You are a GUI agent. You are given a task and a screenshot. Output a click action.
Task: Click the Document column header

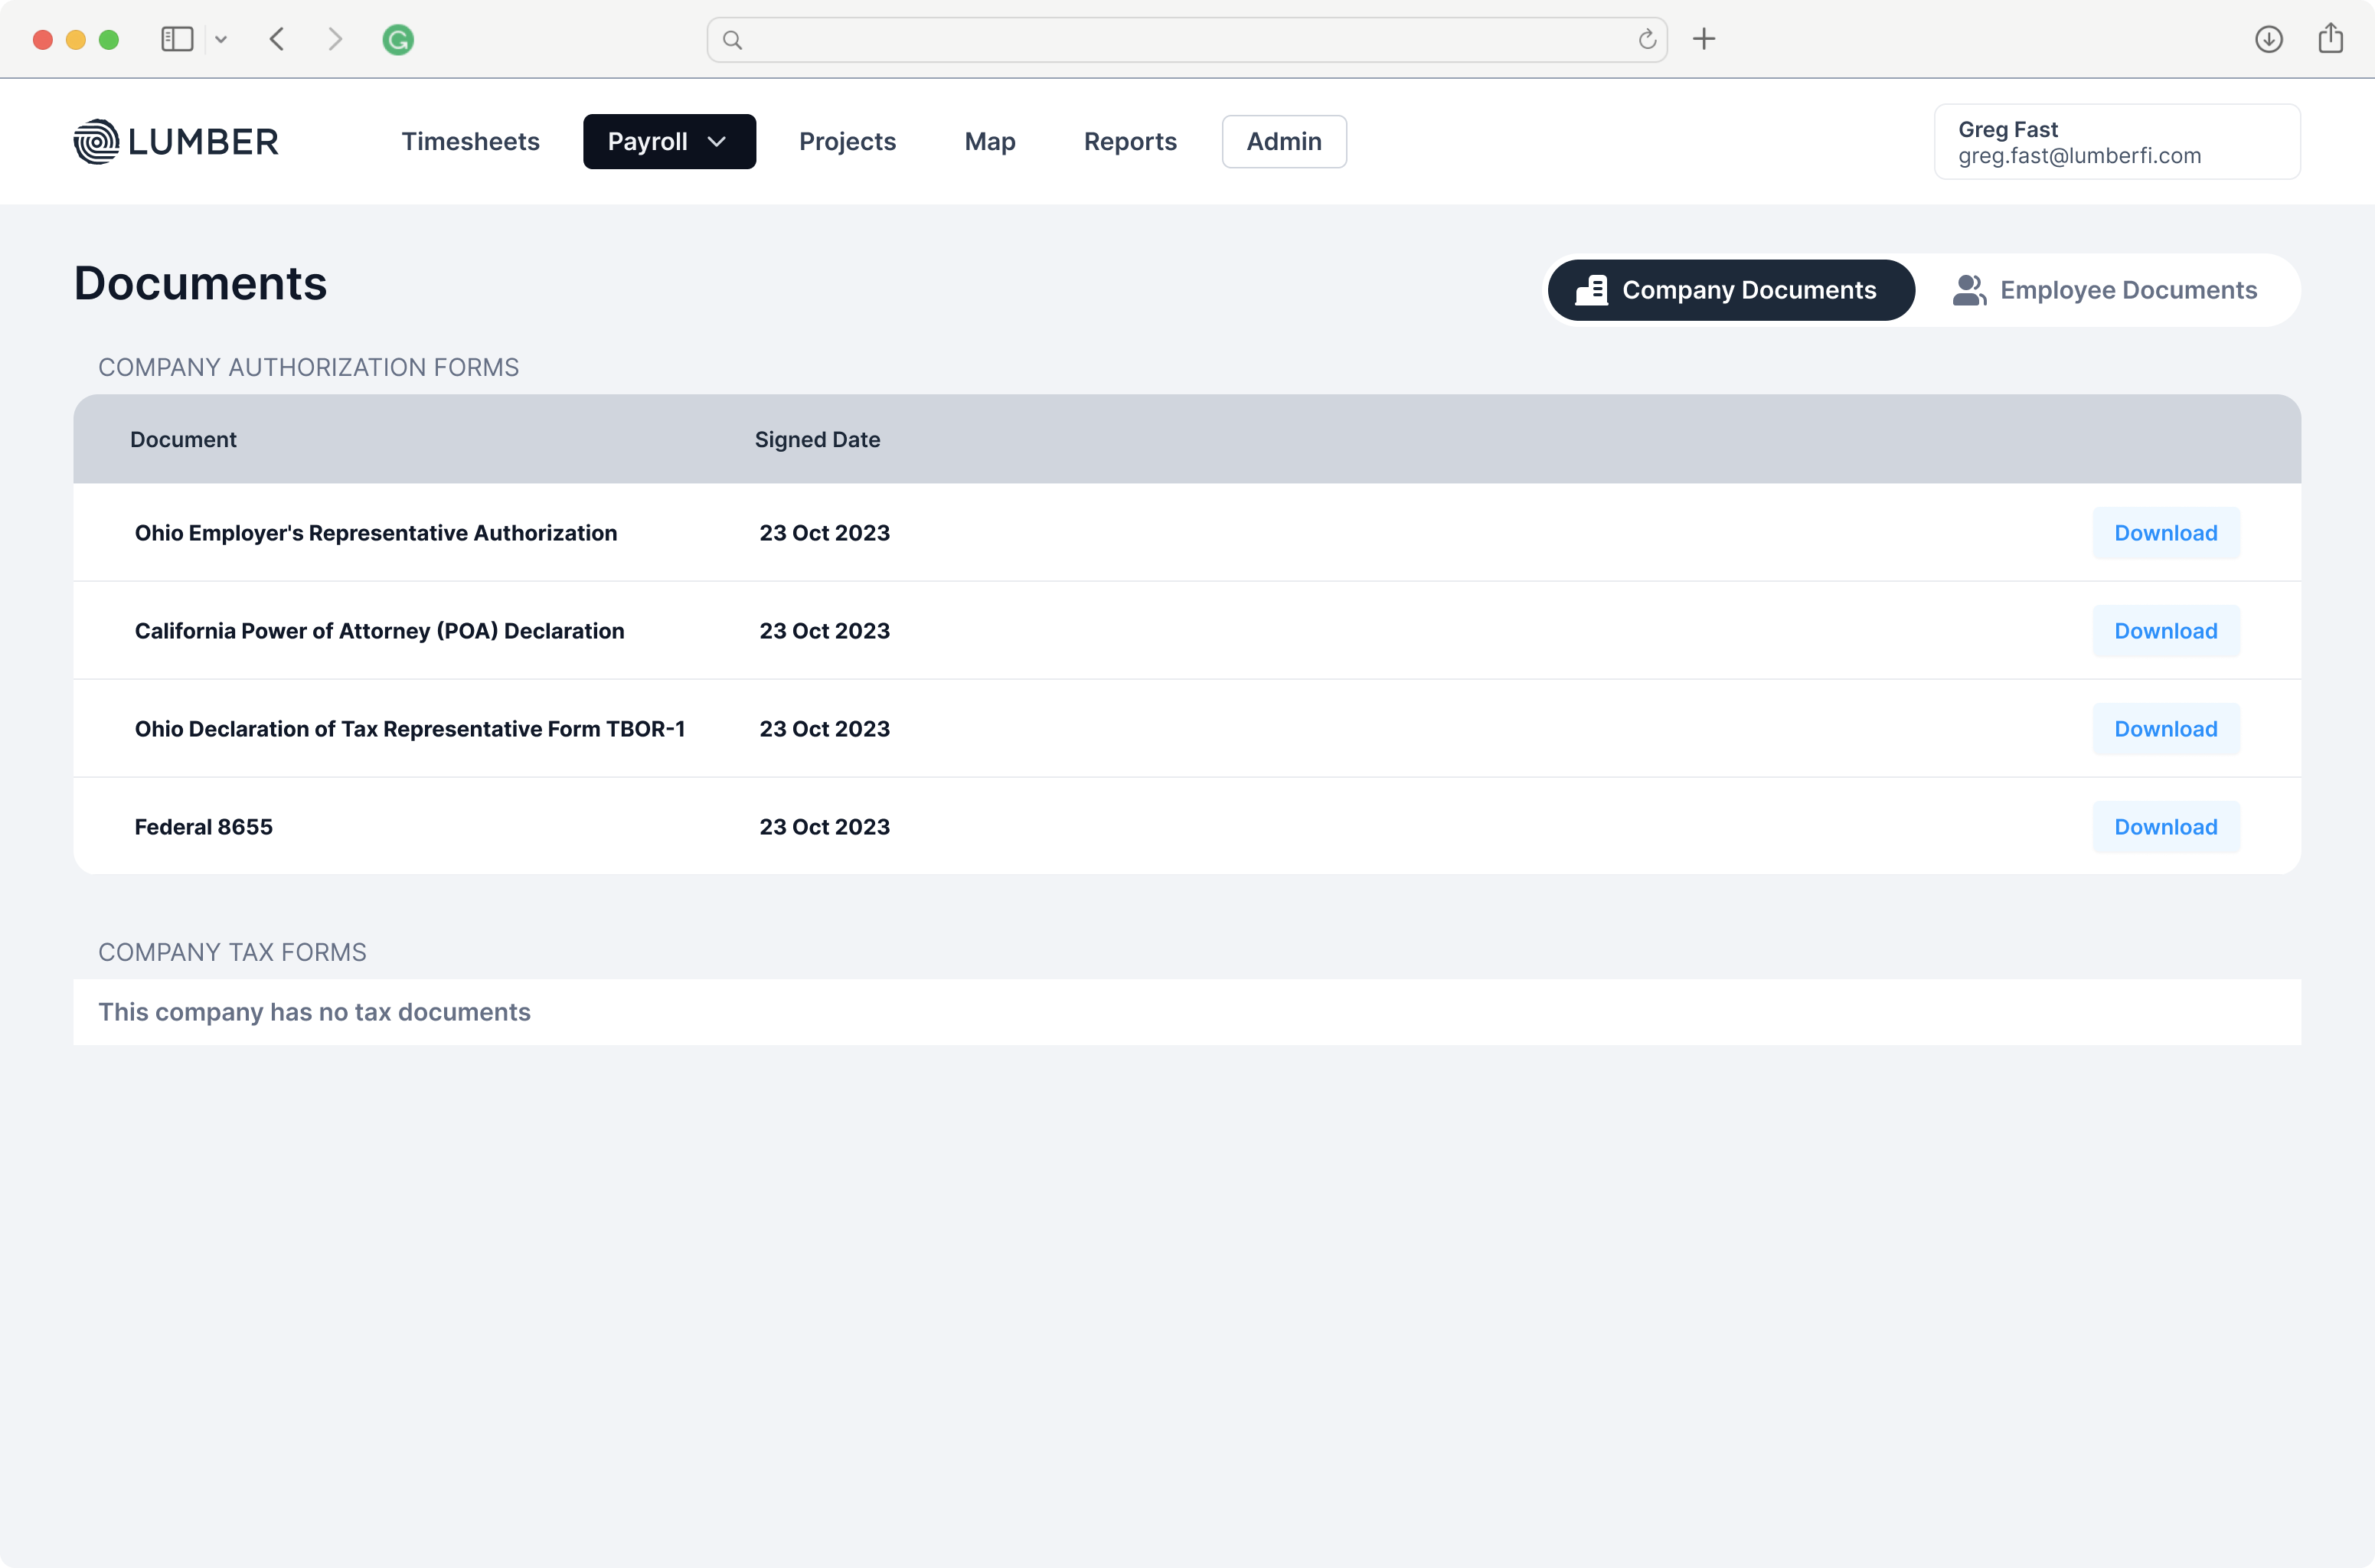click(183, 440)
